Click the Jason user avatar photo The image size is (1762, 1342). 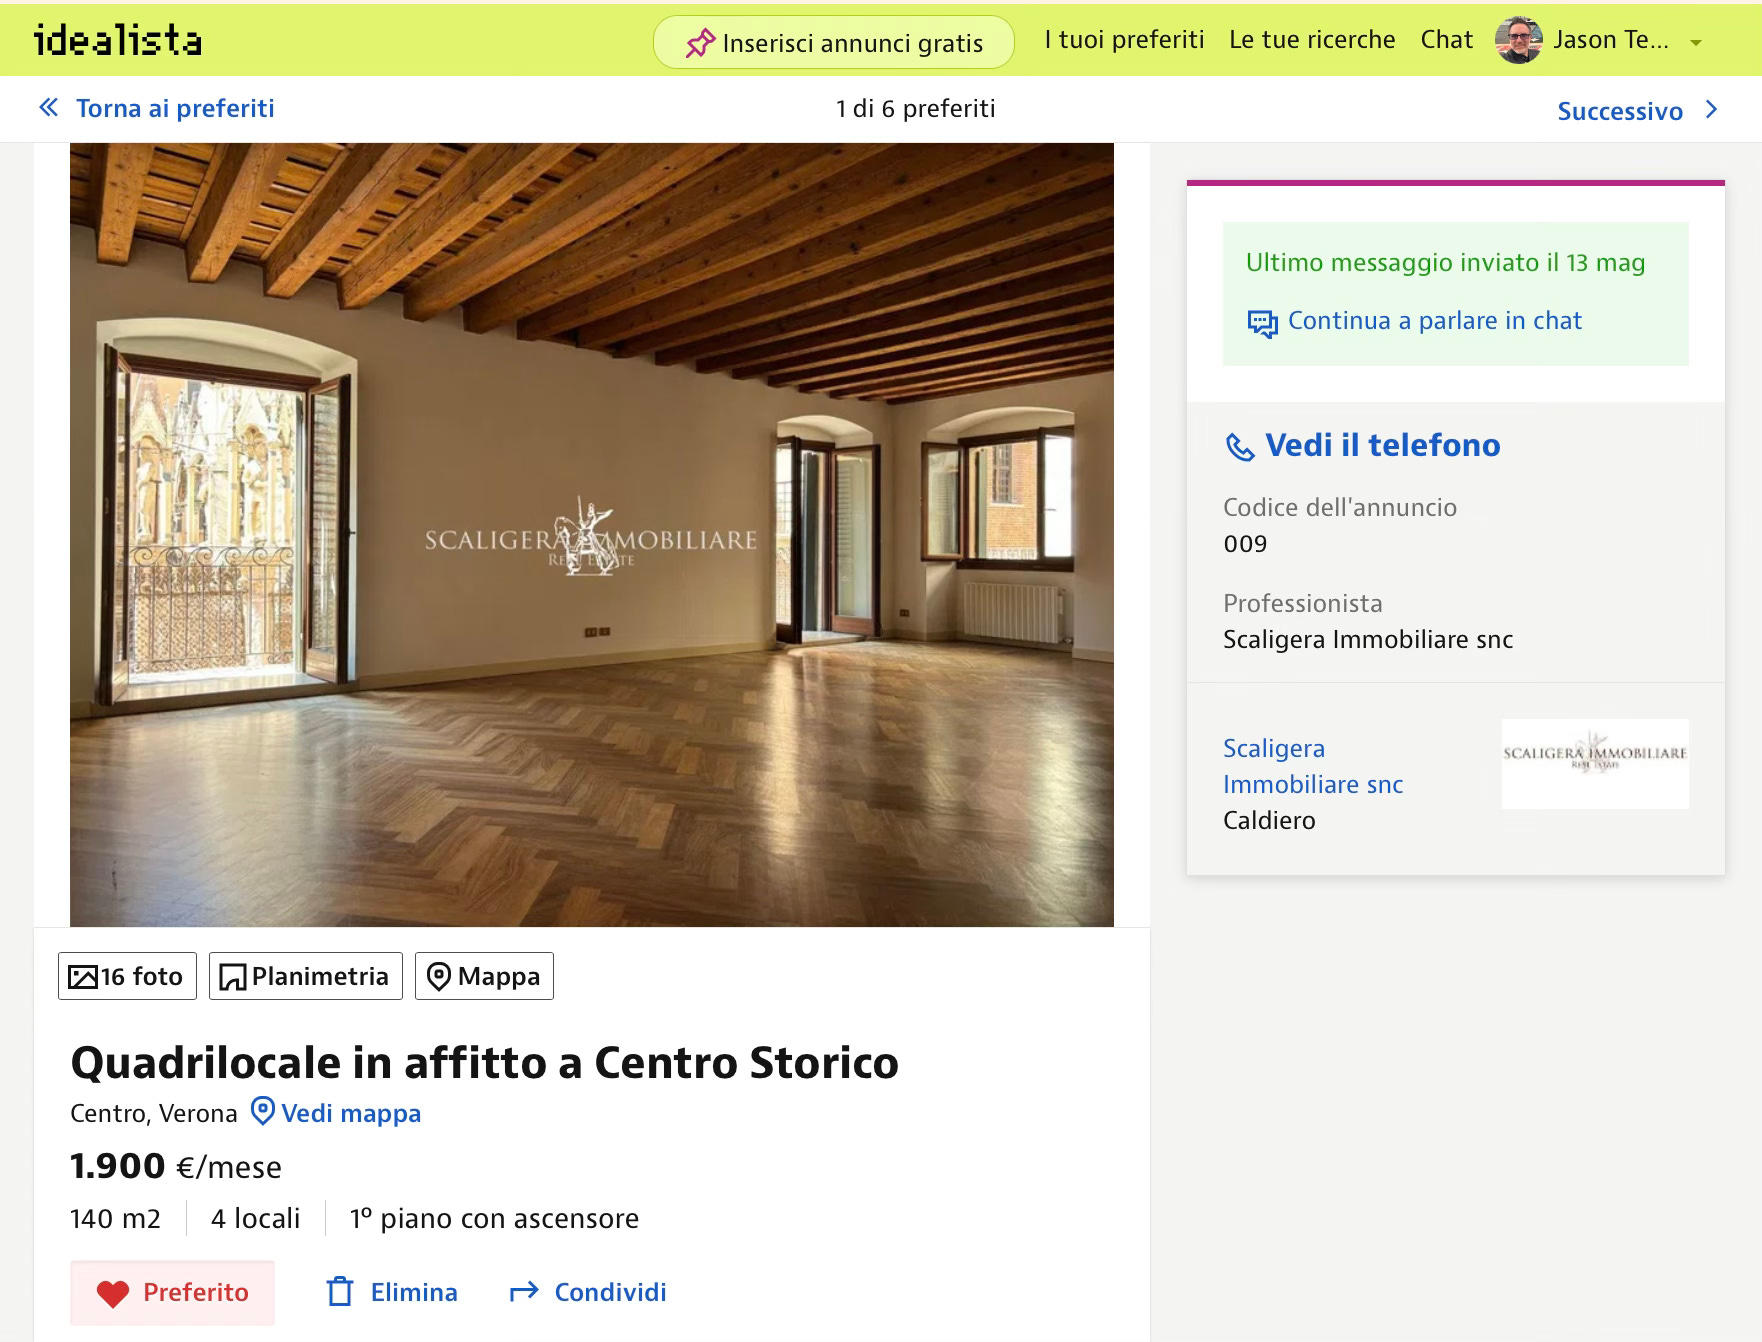(1518, 40)
